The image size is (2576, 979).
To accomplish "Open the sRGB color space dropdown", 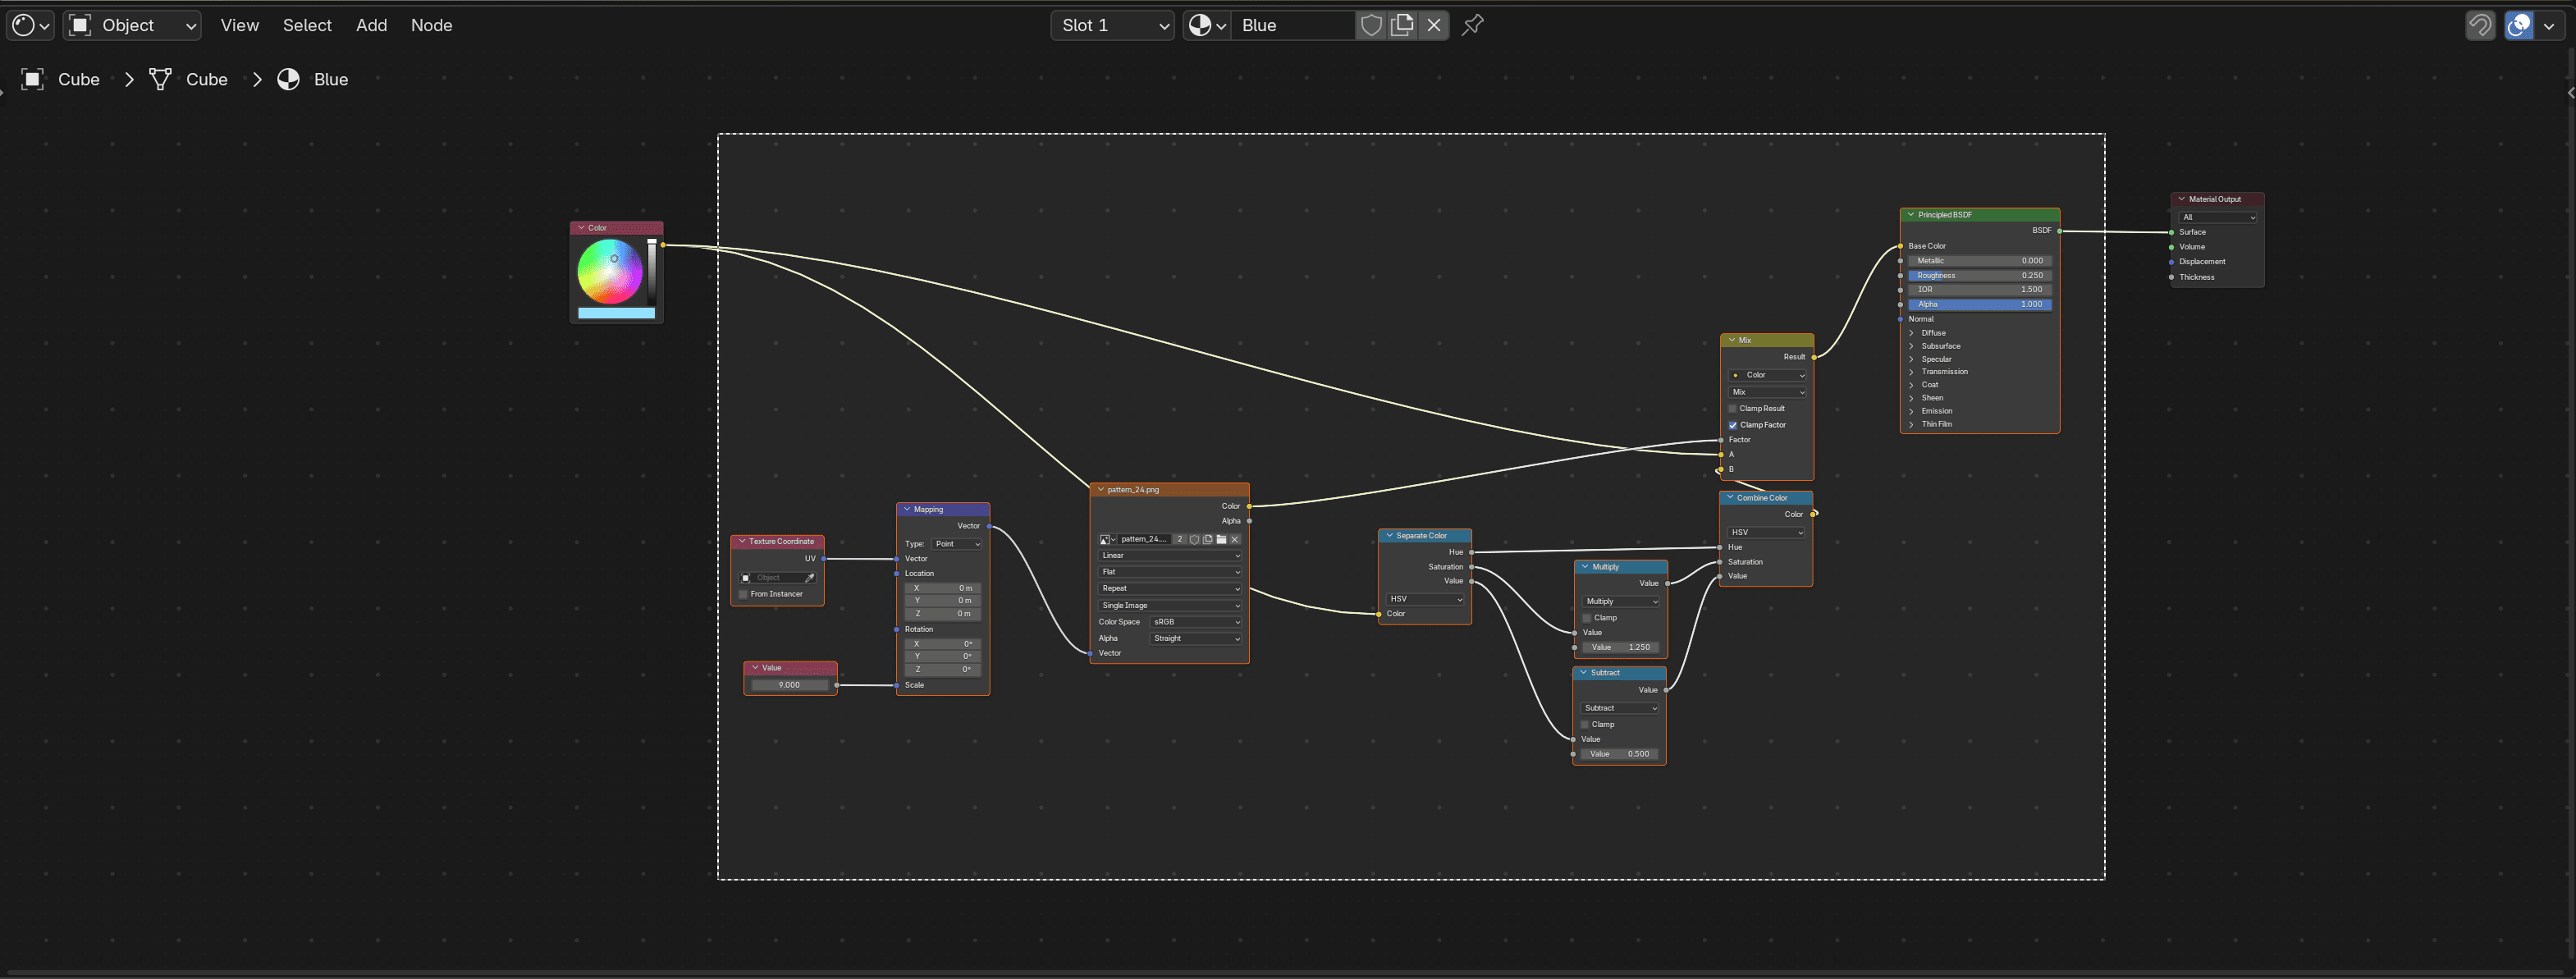I will point(1196,622).
